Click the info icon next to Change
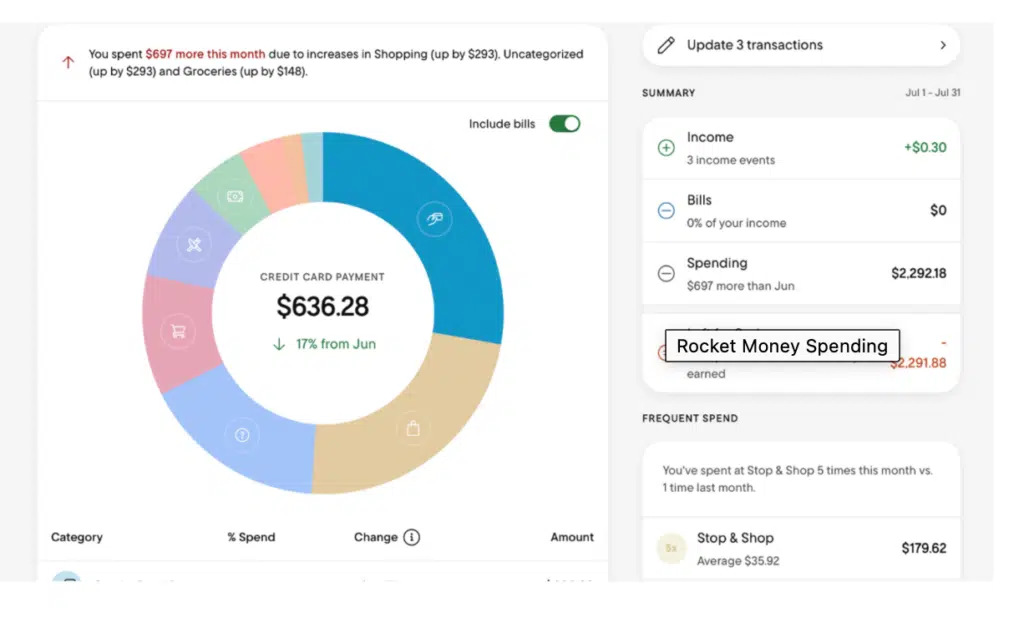This screenshot has height=638, width=1024. point(411,537)
